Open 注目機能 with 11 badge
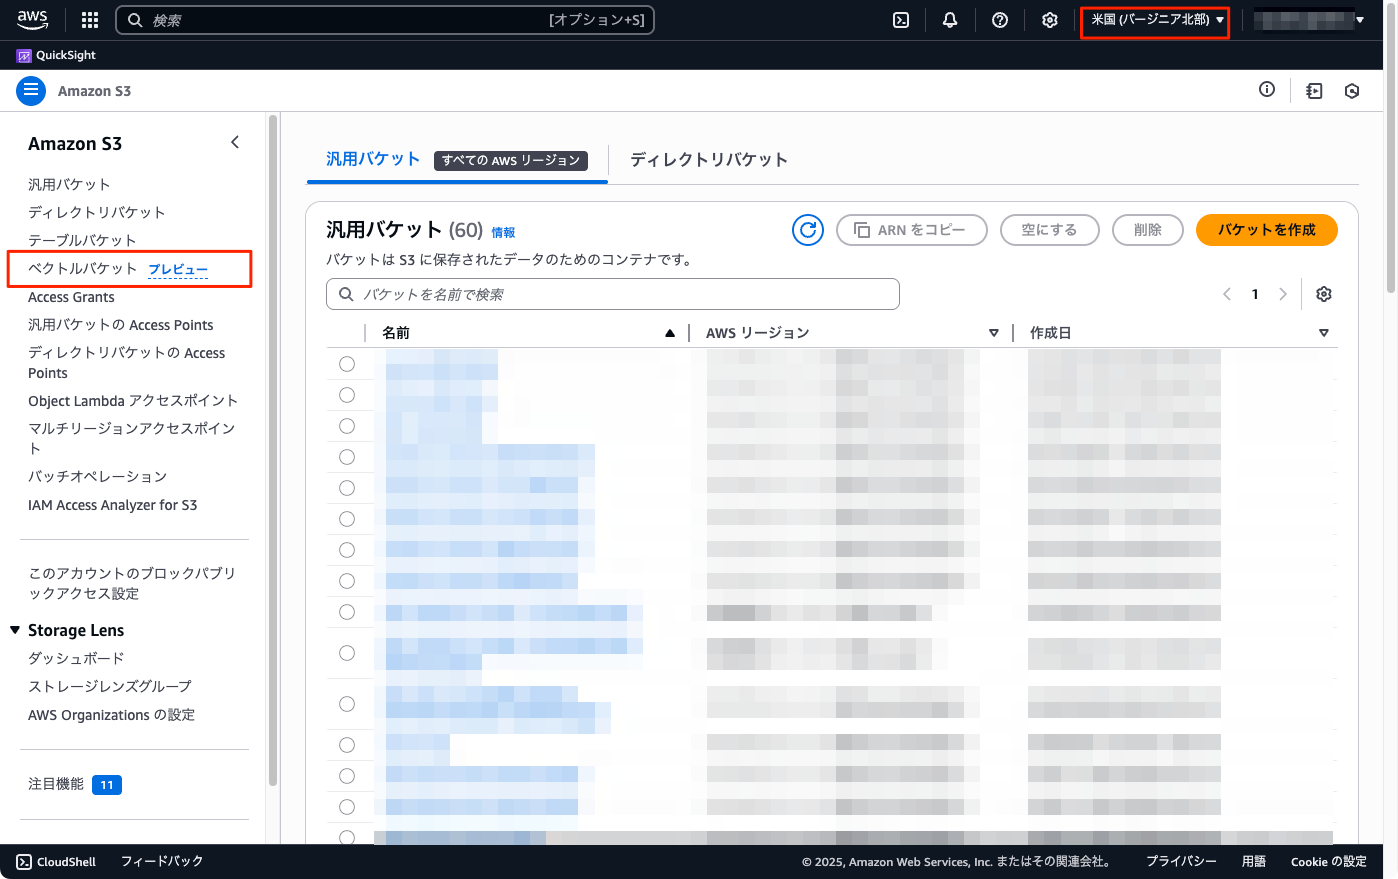 75,784
